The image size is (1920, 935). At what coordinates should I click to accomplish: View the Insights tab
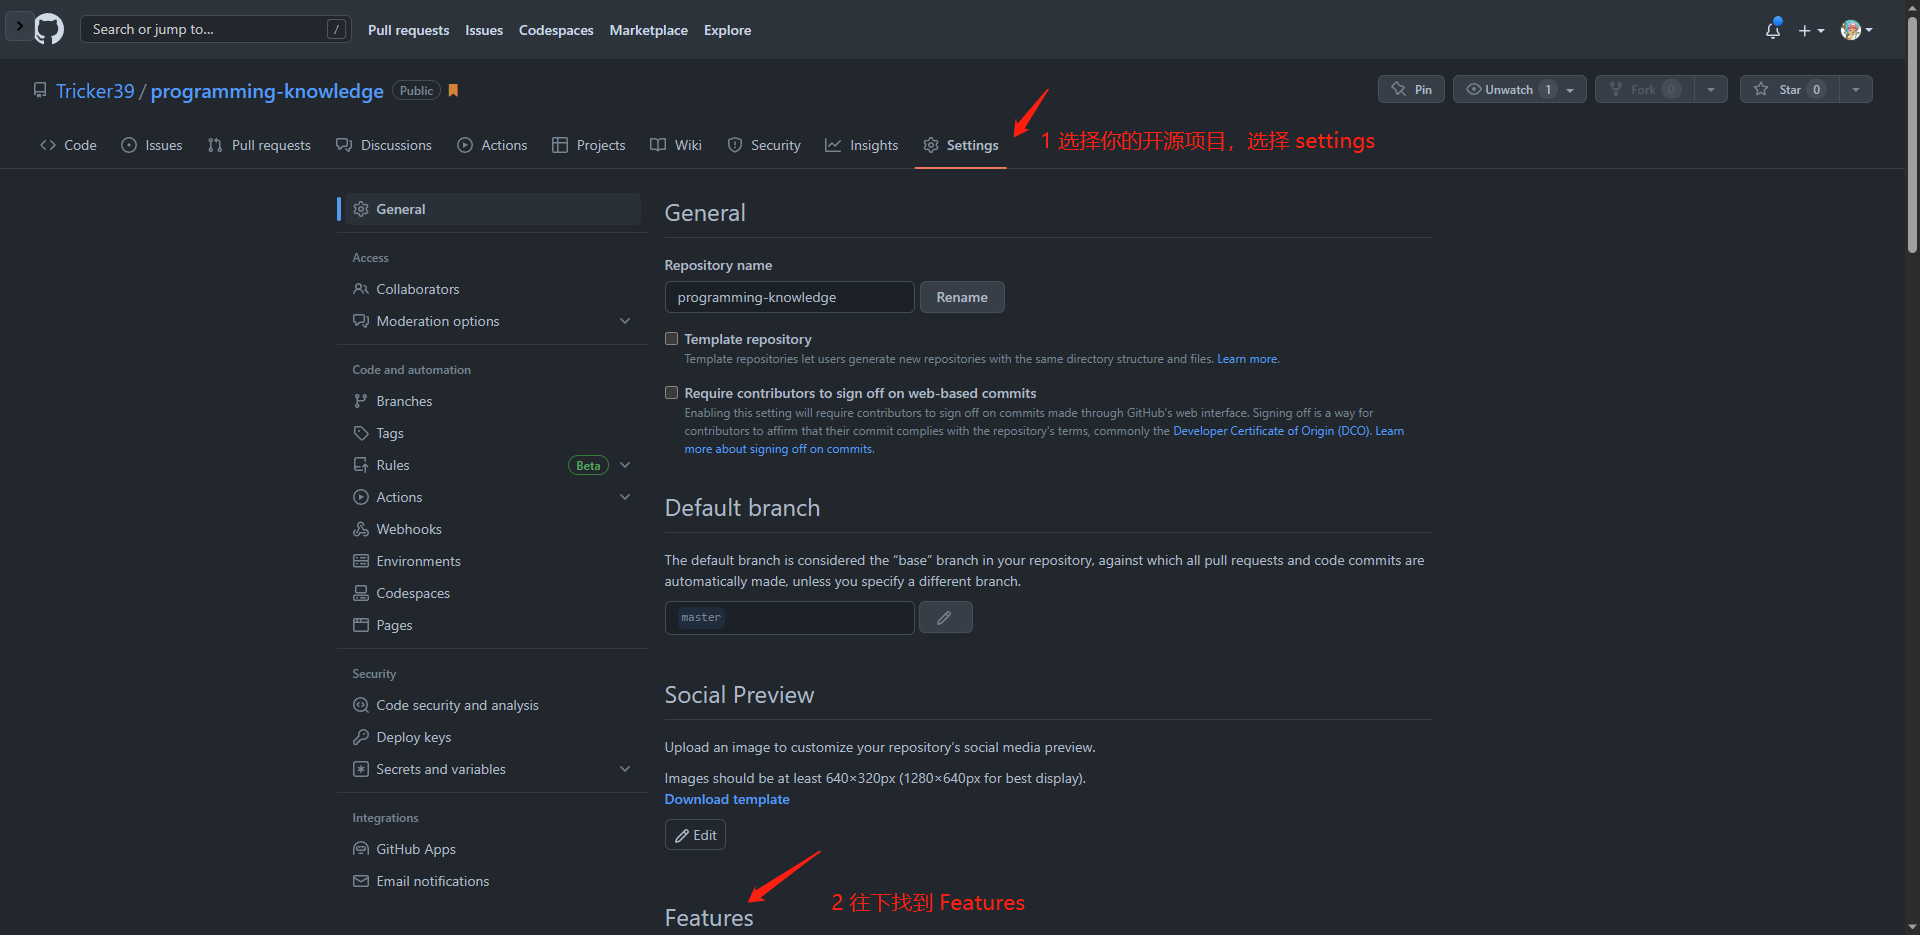(x=862, y=145)
